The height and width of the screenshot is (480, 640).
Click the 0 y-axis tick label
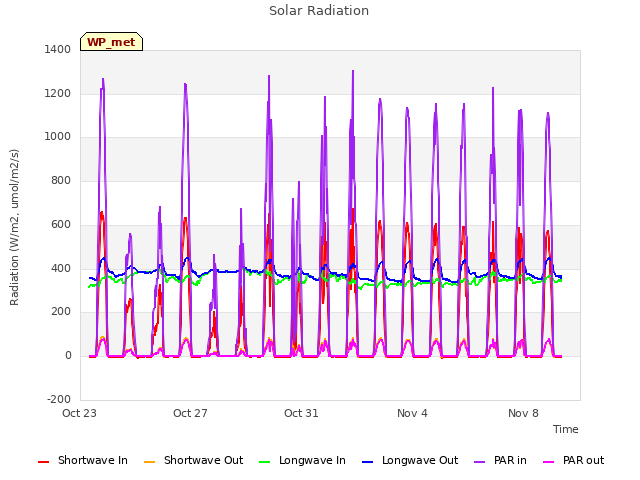68,356
